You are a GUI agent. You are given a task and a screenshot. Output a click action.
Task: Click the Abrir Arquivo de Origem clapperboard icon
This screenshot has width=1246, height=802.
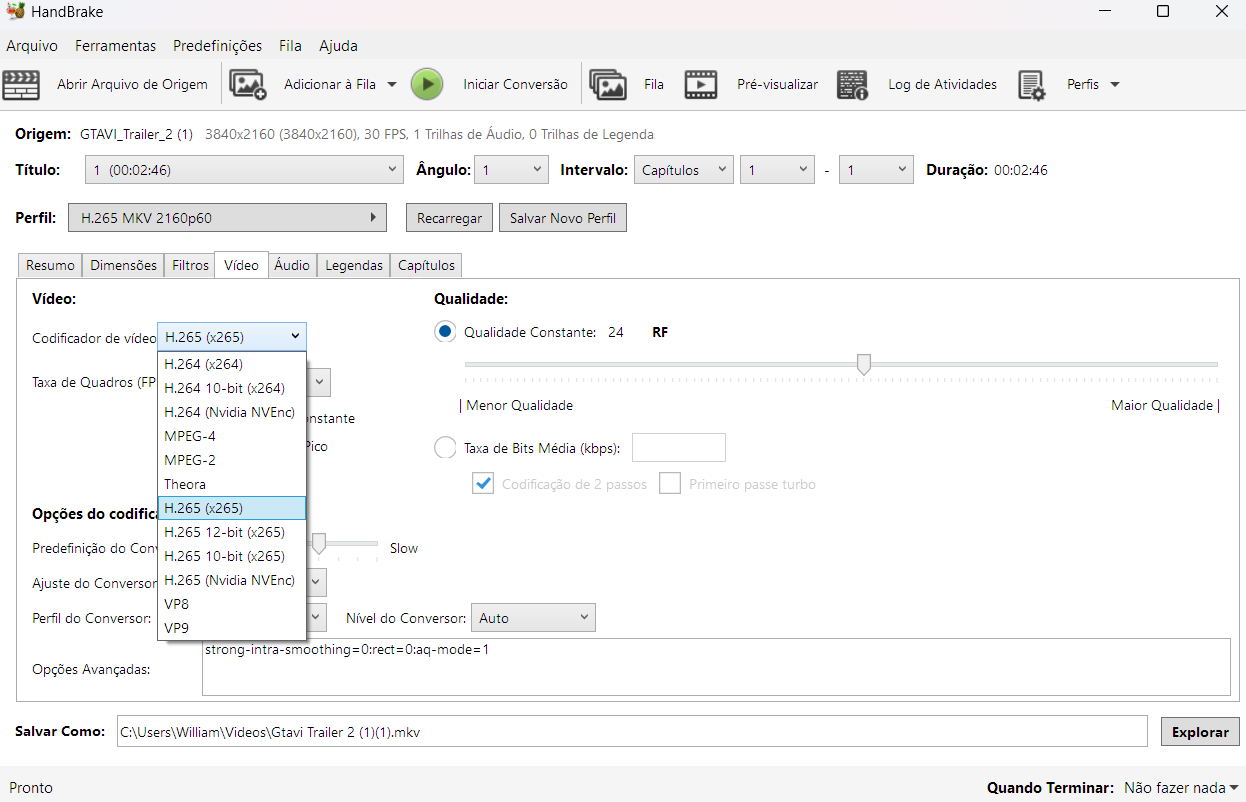(21, 85)
